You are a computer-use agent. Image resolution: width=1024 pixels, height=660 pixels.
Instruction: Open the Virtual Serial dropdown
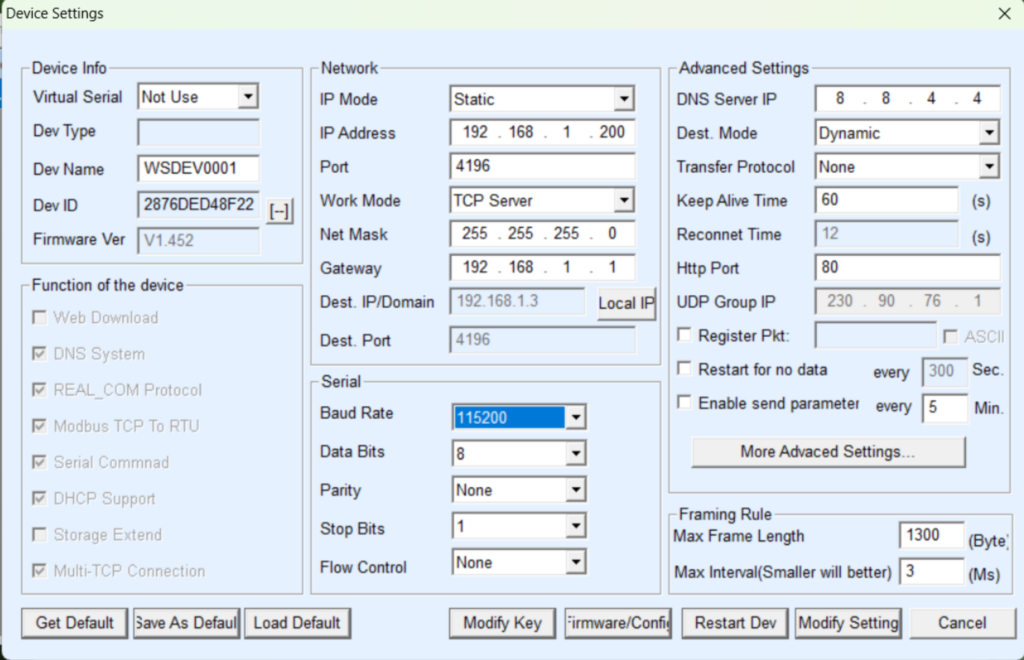pos(248,97)
